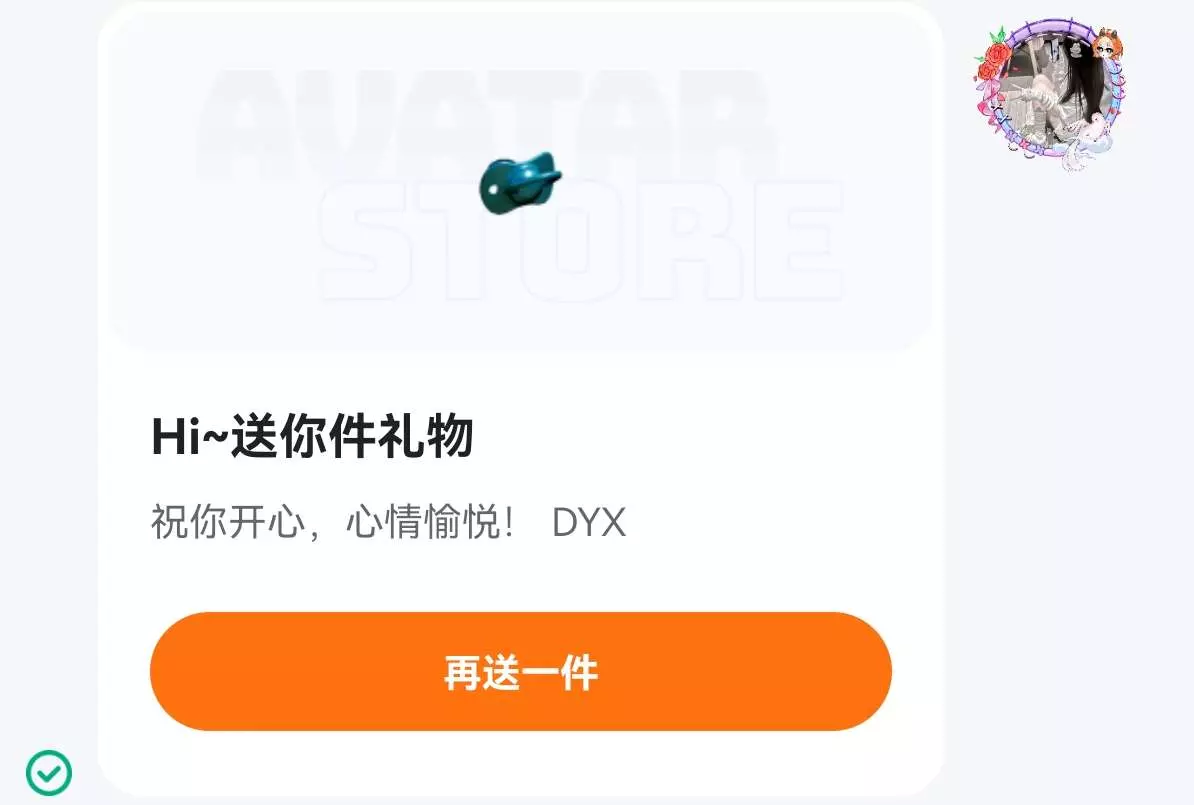
Task: Click the Hi~送你件礼物 title
Action: click(x=312, y=436)
